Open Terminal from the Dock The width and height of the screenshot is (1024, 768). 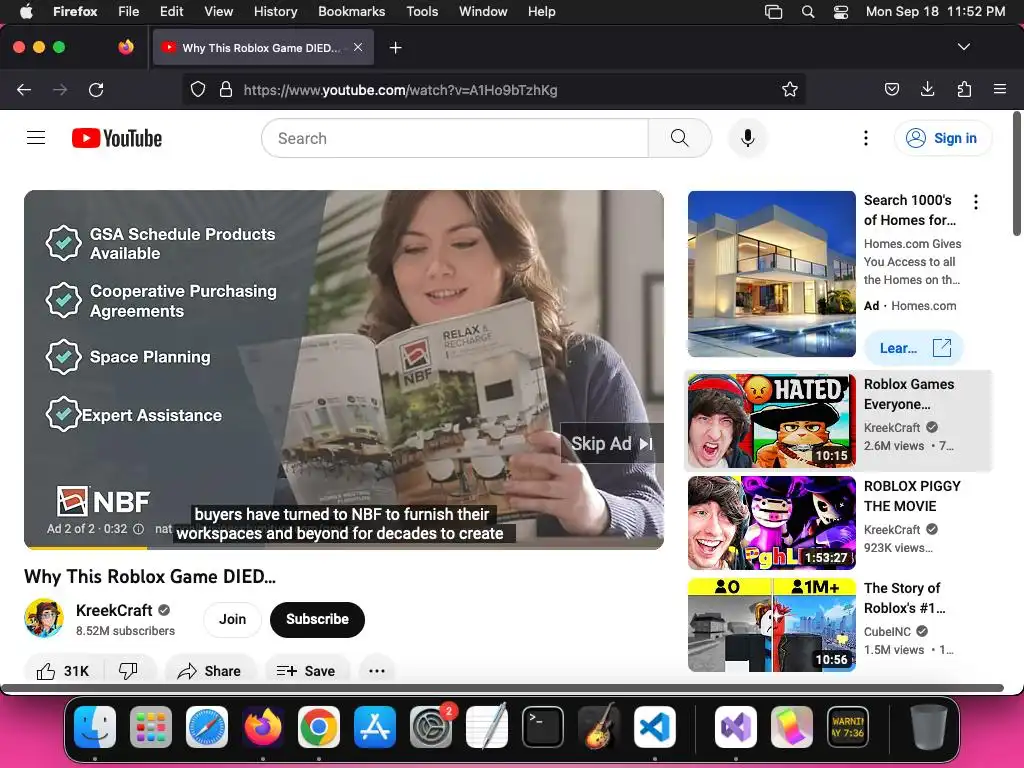pos(543,727)
